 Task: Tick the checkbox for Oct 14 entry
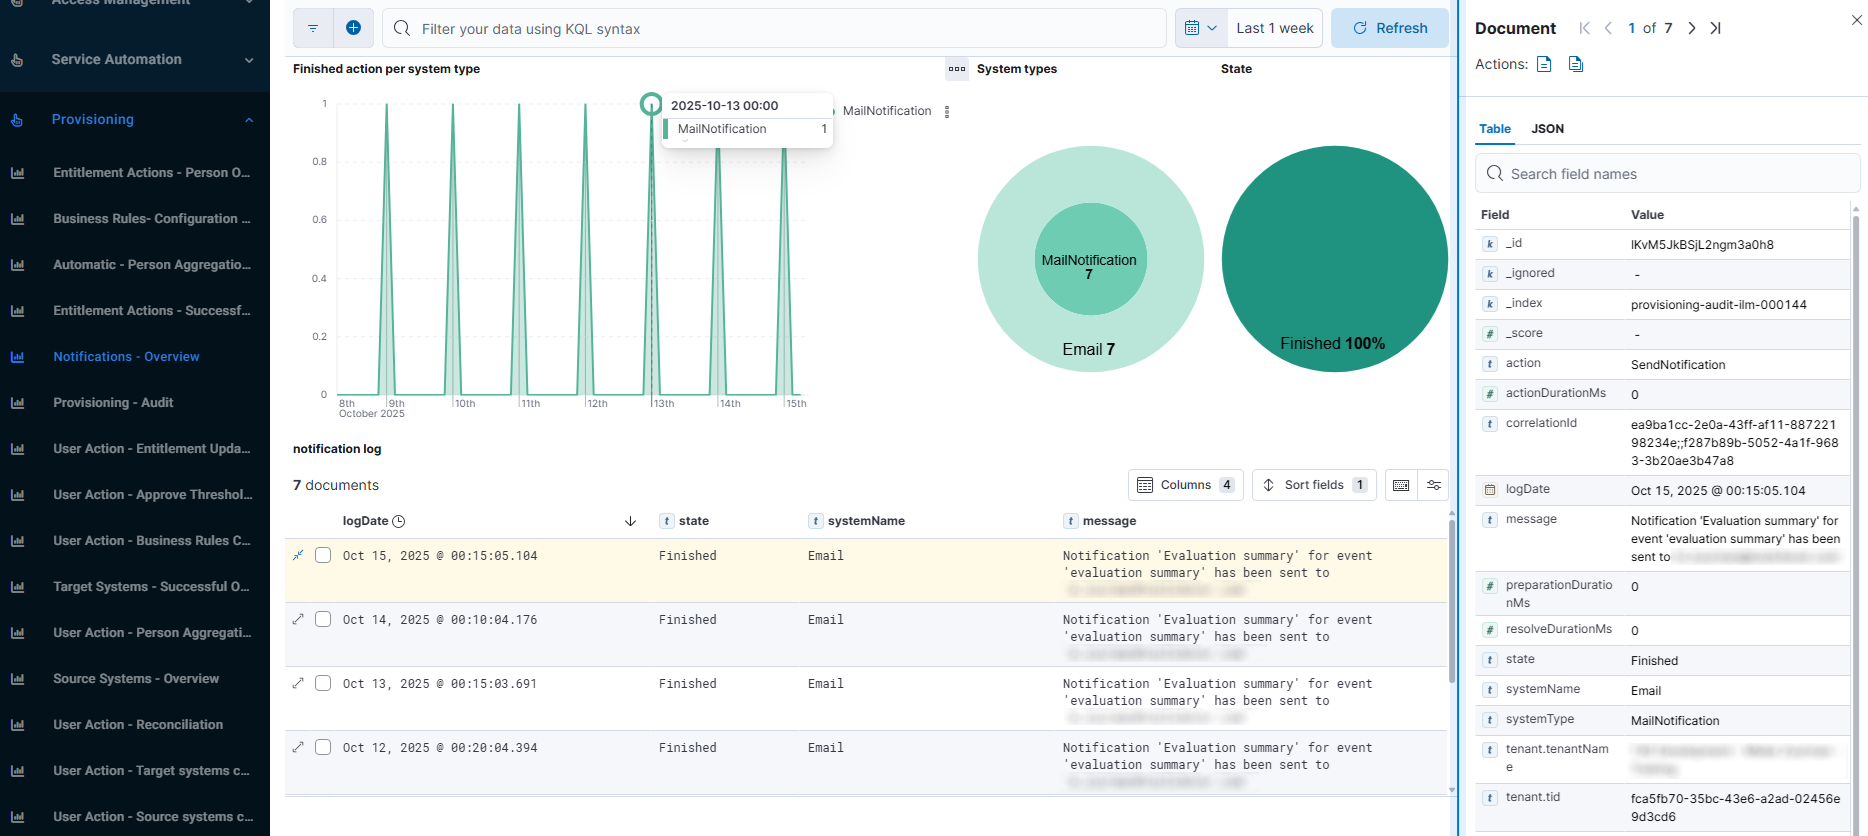323,619
